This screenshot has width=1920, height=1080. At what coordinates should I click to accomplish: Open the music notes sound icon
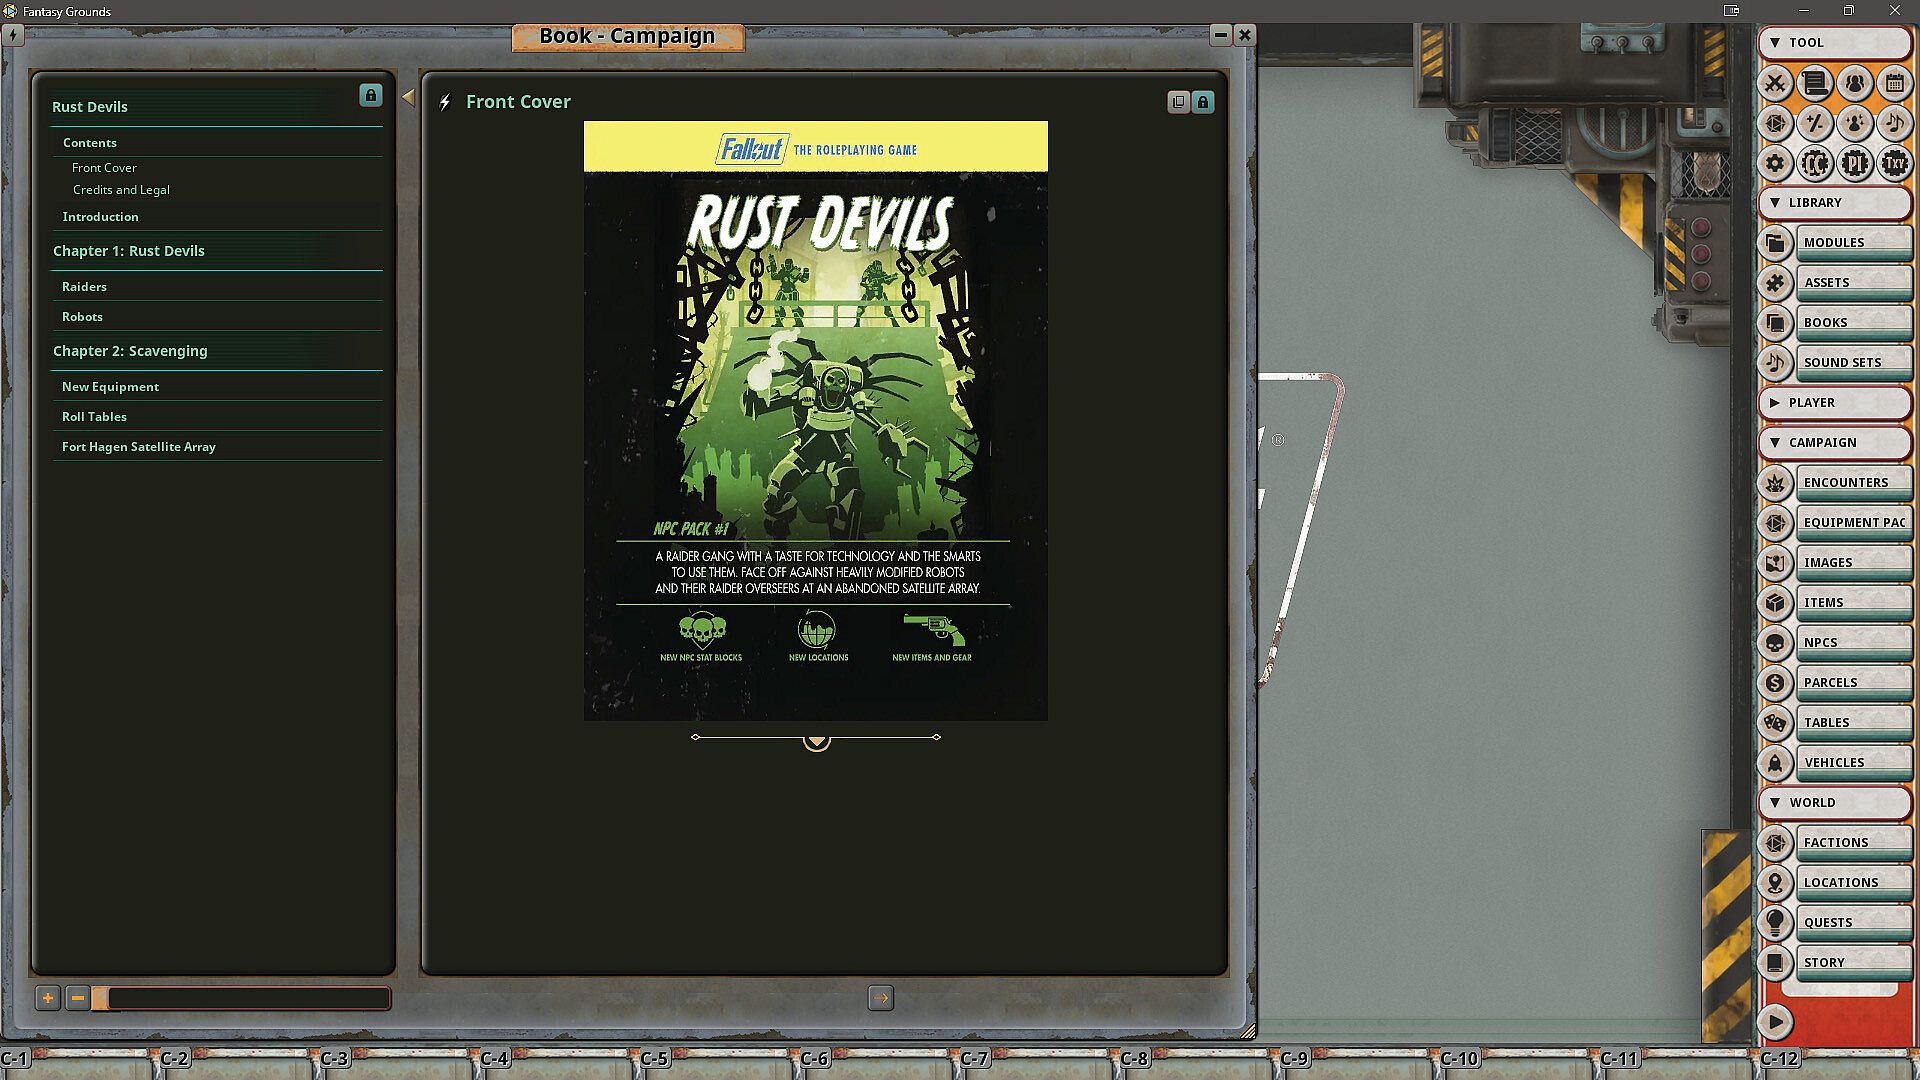click(1894, 123)
